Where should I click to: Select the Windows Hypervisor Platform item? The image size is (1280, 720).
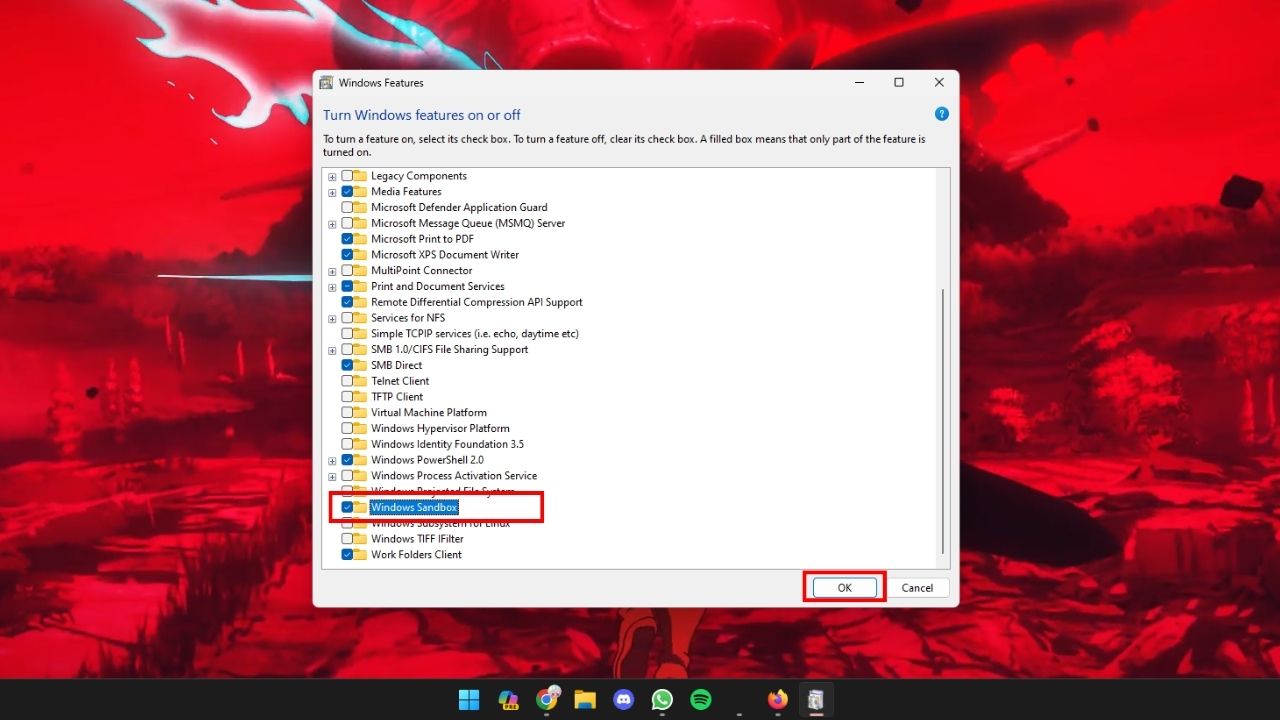(440, 428)
